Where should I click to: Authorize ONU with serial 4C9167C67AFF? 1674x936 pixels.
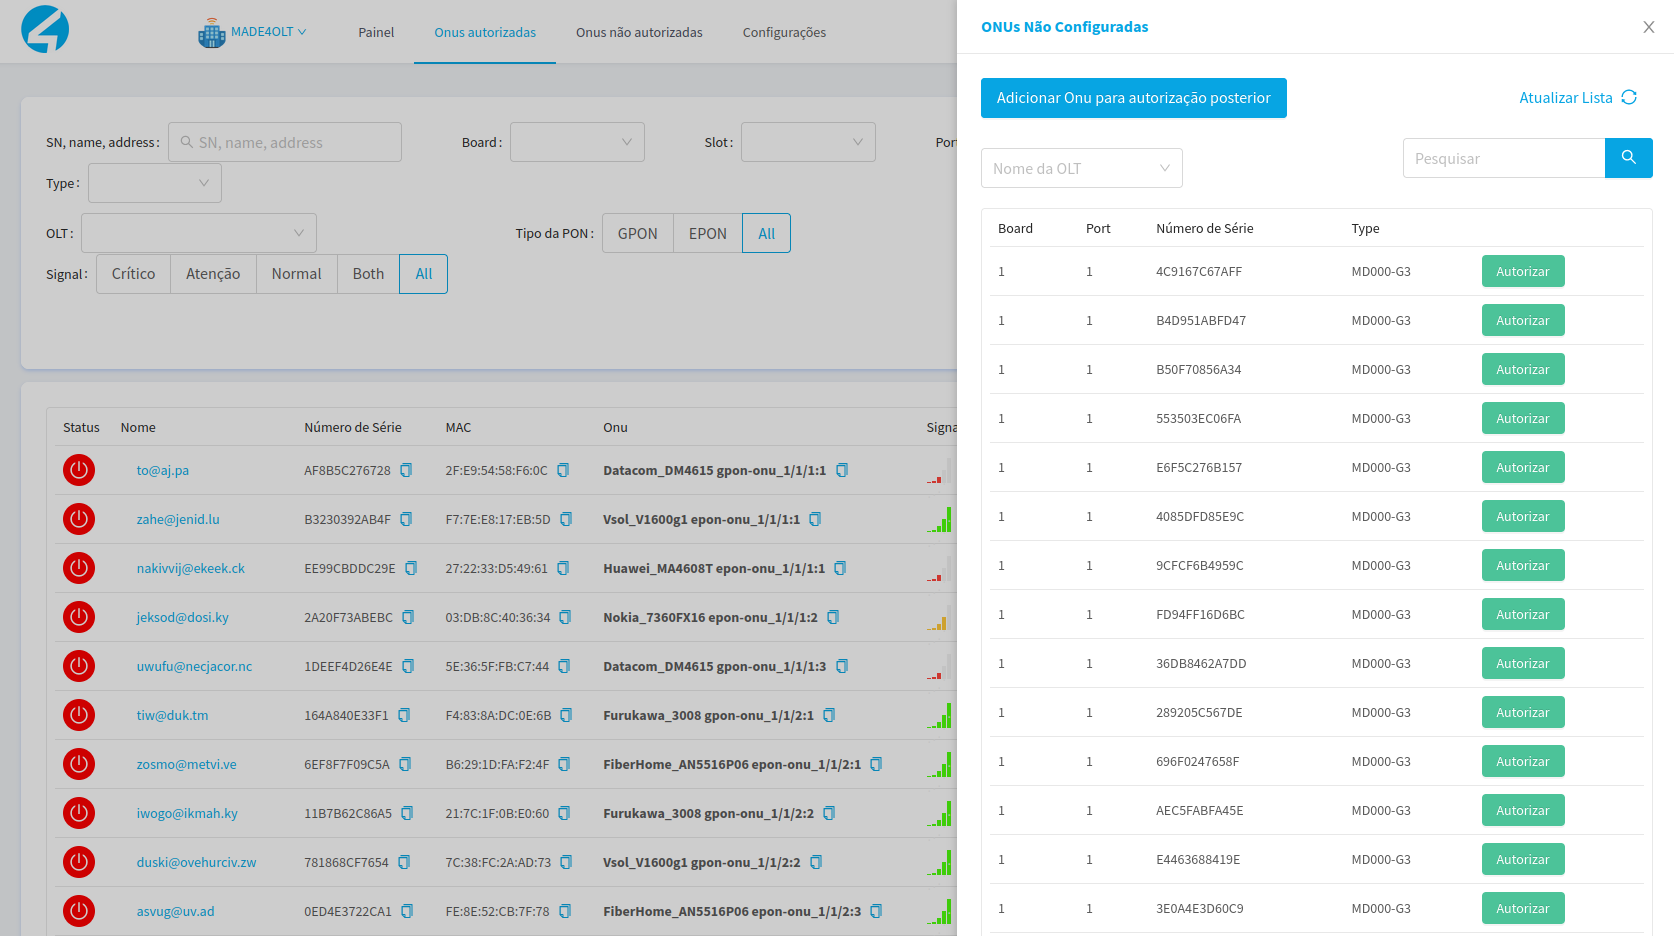point(1522,271)
